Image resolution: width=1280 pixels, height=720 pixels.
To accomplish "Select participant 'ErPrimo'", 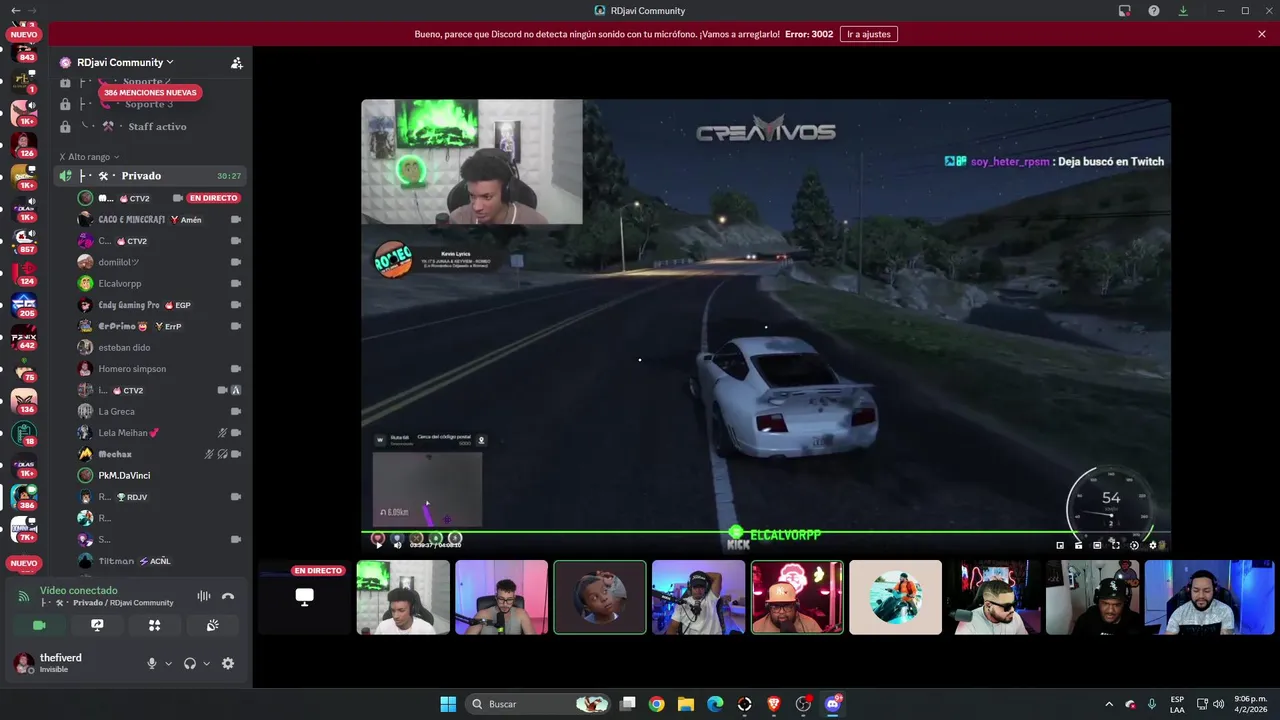I will pyautogui.click(x=160, y=326).
